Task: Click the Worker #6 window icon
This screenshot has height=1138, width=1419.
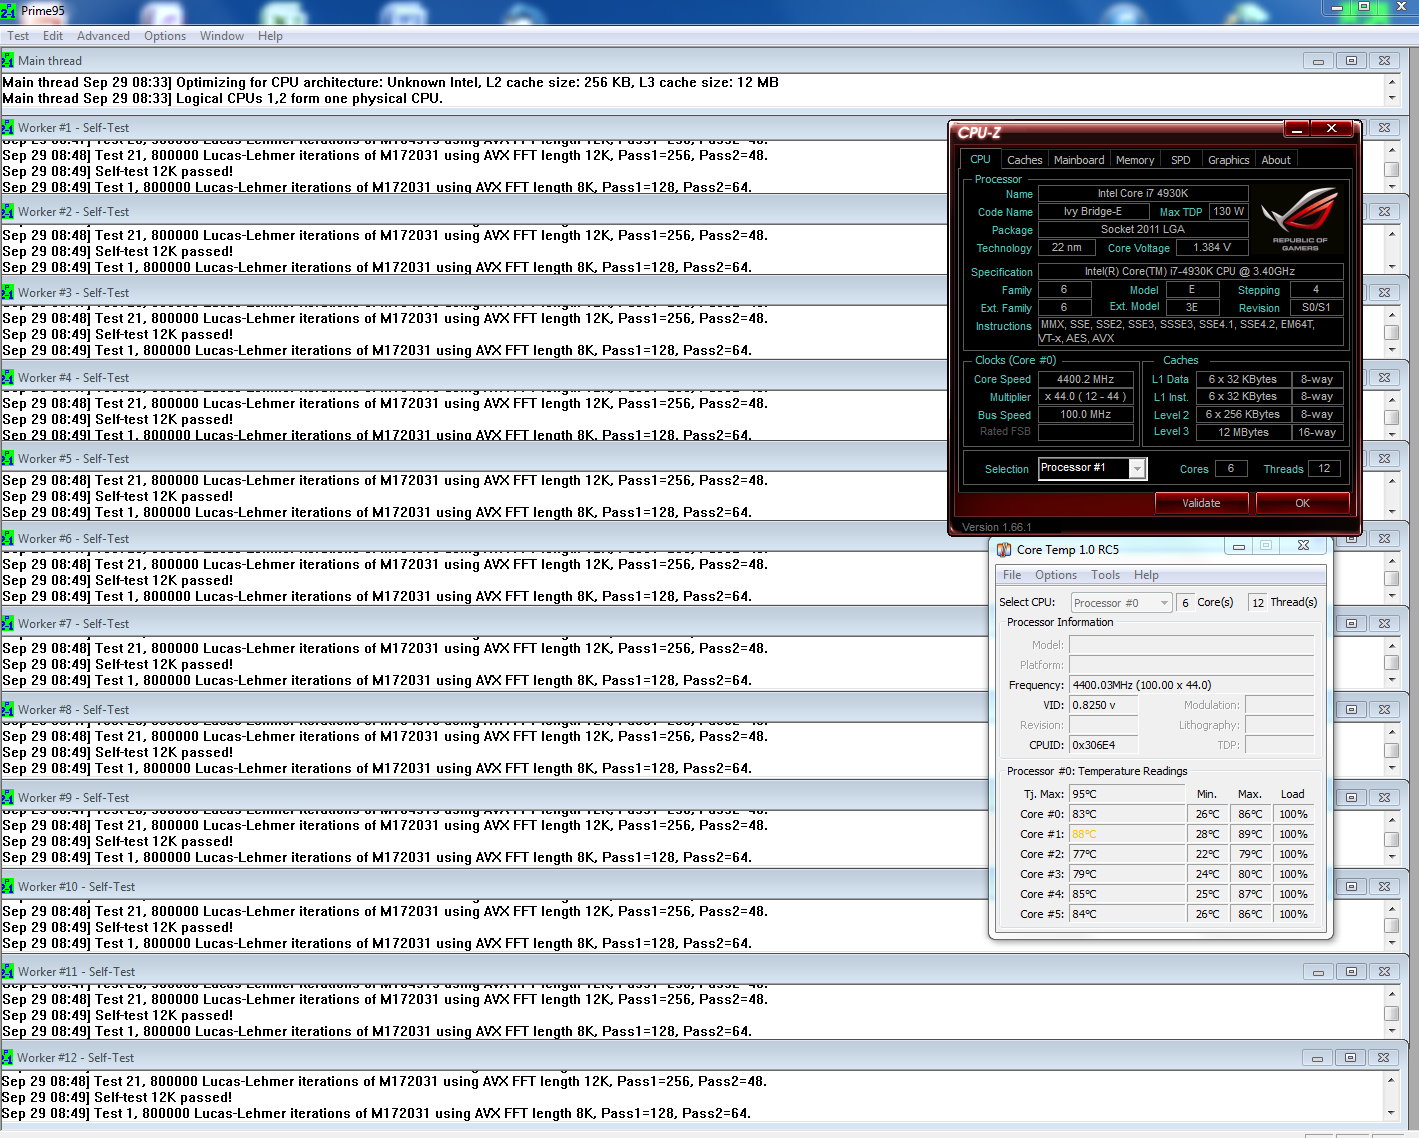Action: (8, 538)
